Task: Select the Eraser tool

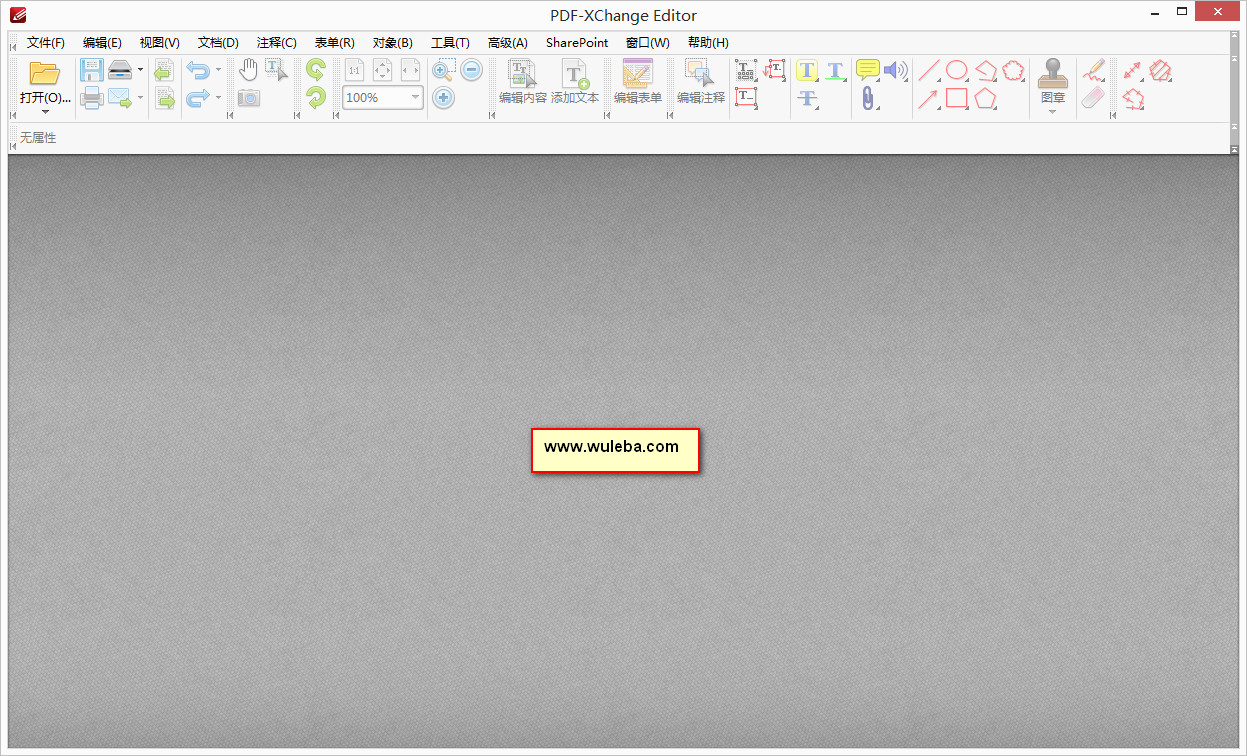Action: tap(1094, 98)
